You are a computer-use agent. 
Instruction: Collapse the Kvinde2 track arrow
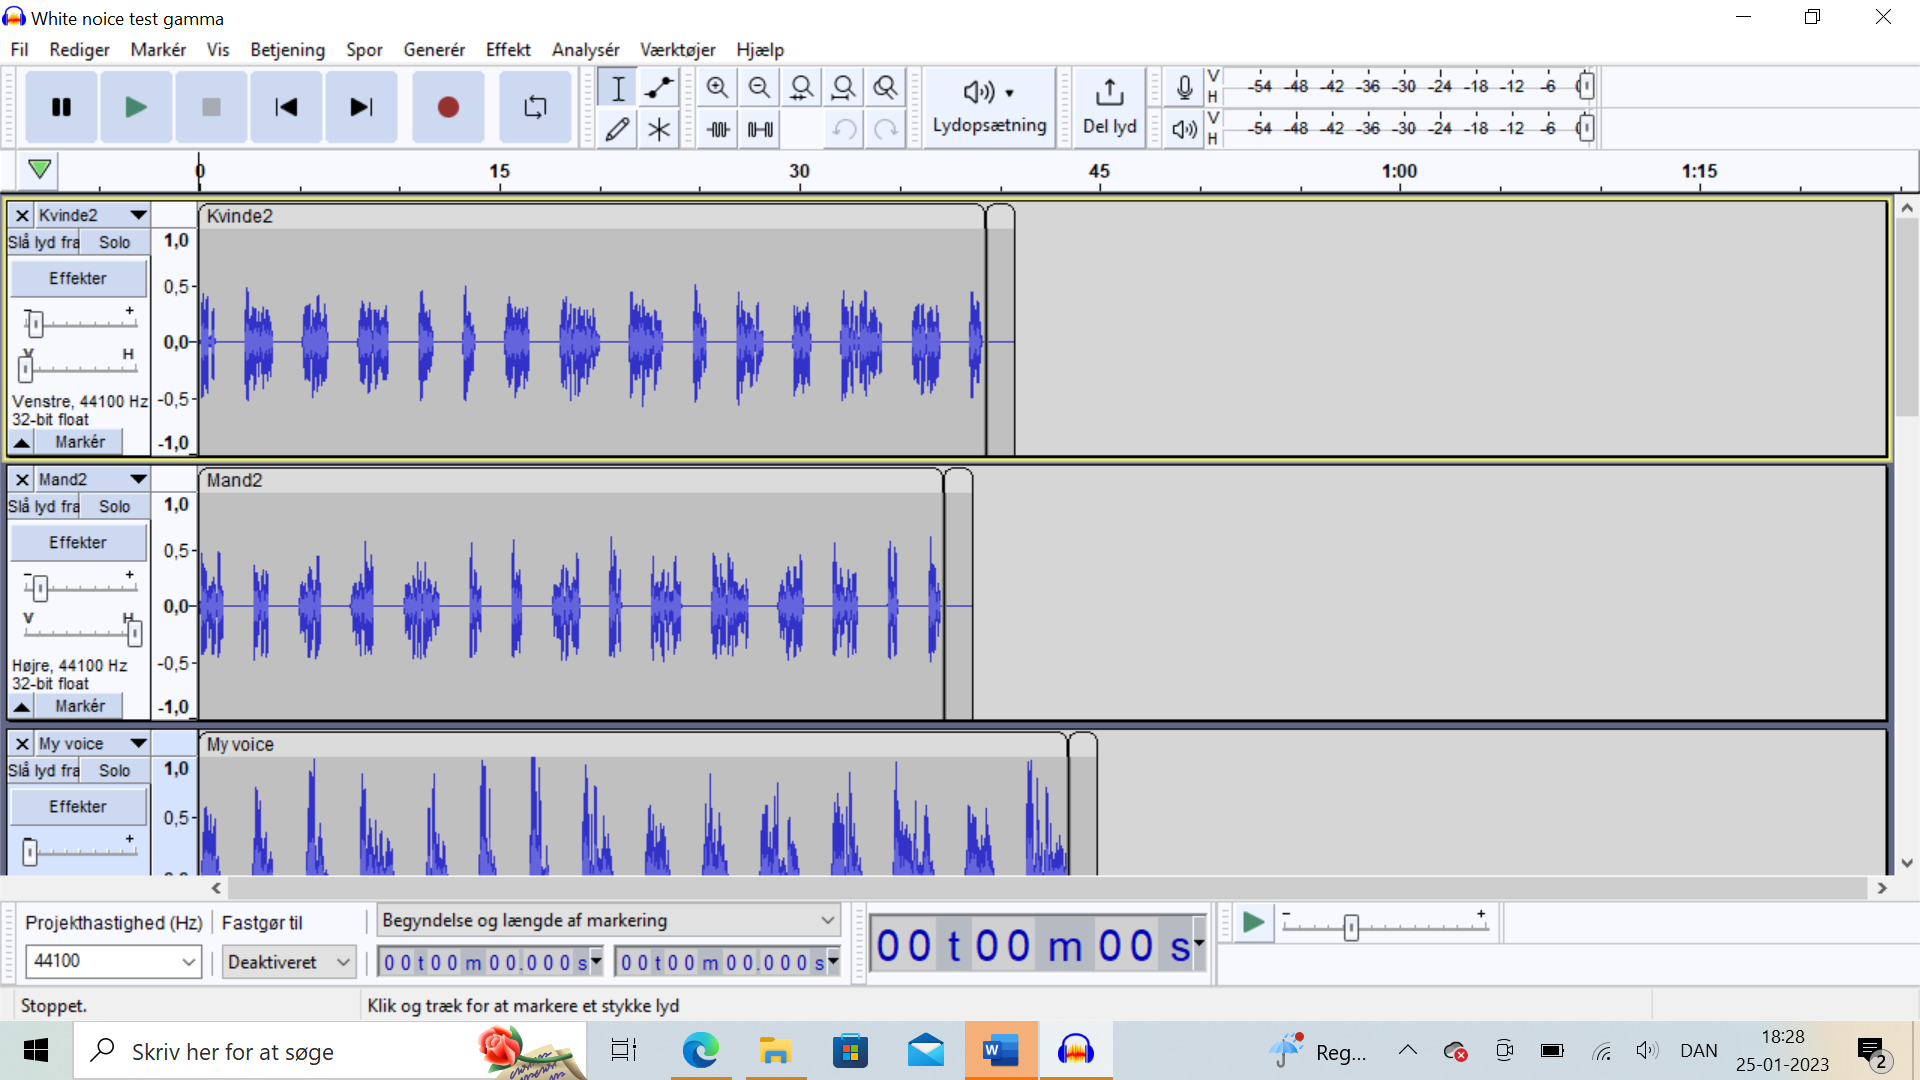tap(21, 442)
